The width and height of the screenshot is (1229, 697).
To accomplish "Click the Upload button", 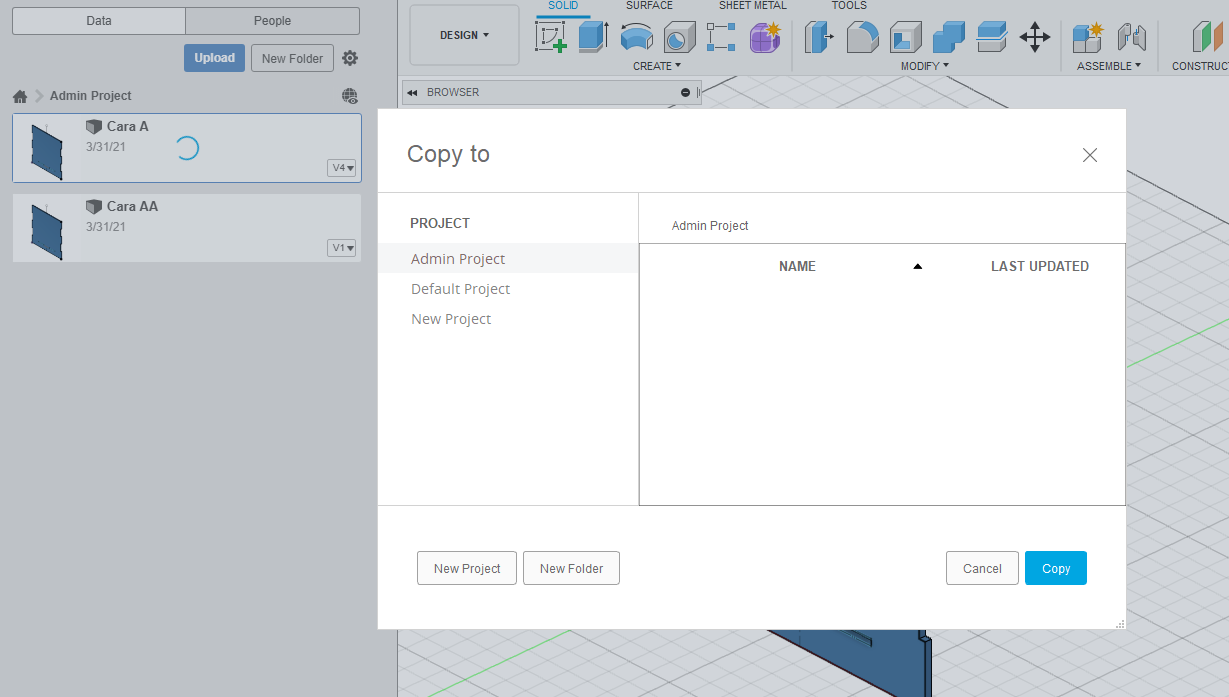I will [x=214, y=58].
